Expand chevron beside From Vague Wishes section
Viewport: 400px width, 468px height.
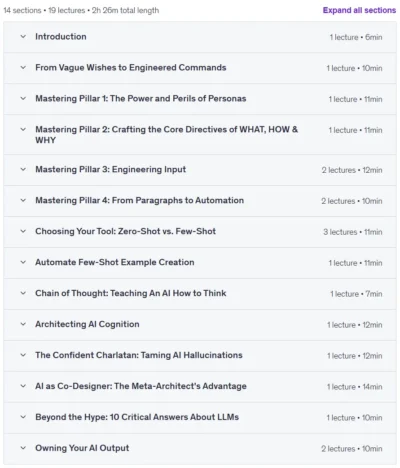pos(23,68)
